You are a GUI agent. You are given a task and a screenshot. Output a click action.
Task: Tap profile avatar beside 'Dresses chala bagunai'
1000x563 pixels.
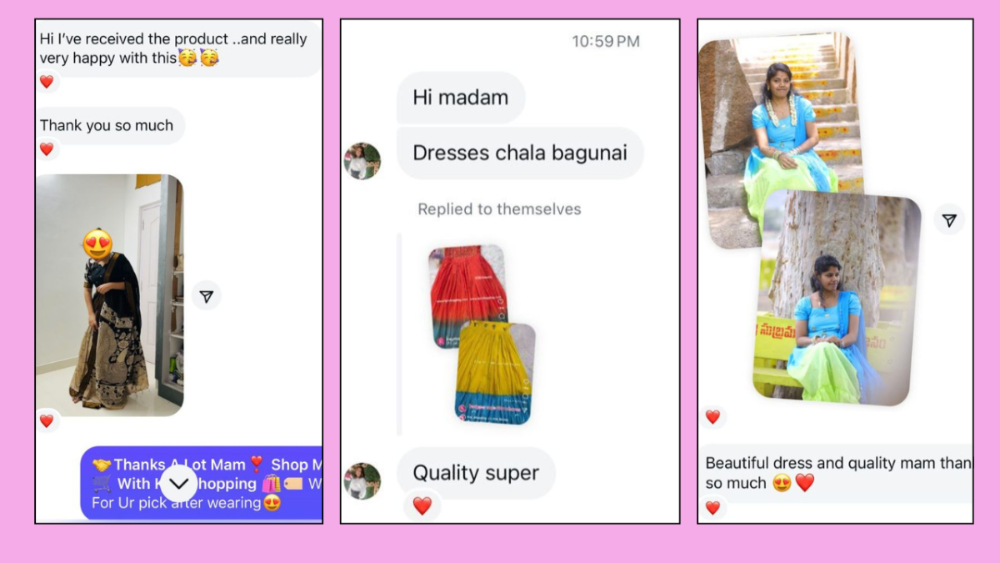point(362,161)
